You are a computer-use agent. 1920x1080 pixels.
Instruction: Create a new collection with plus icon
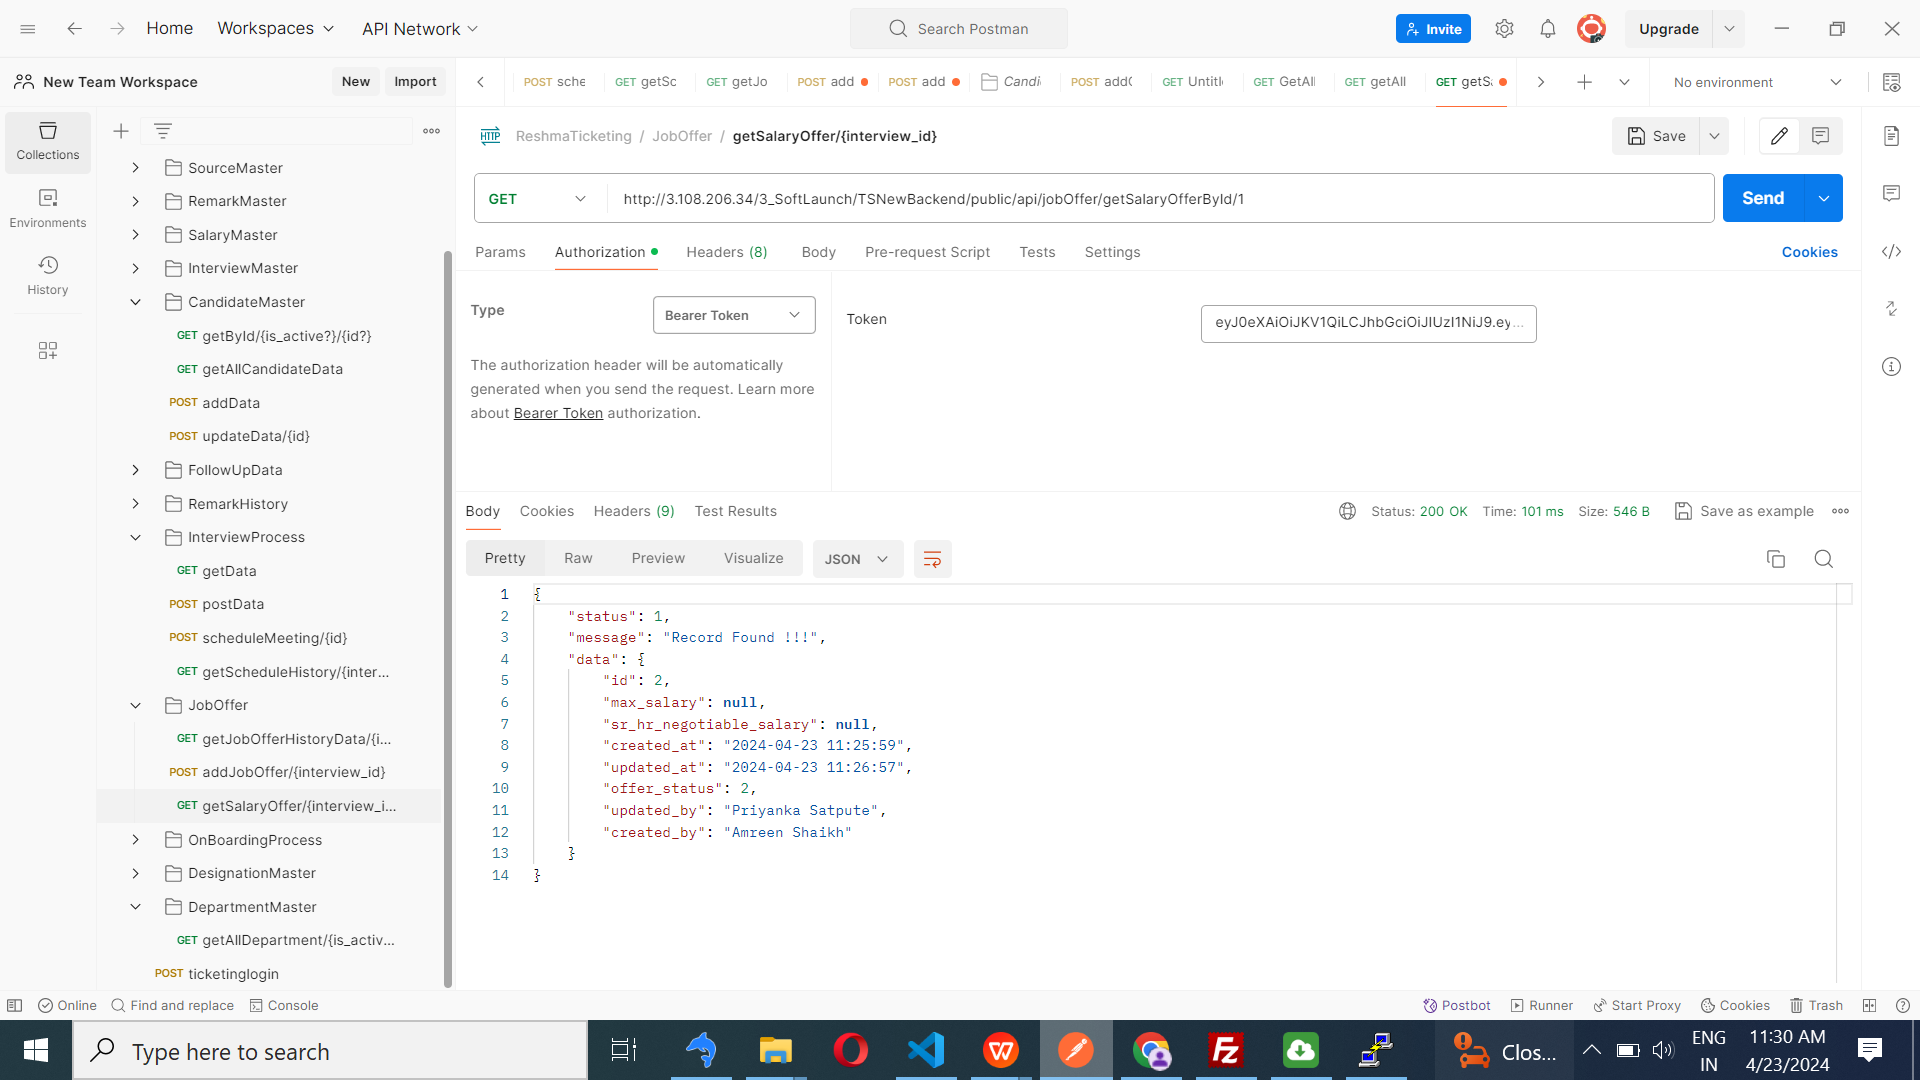point(121,131)
